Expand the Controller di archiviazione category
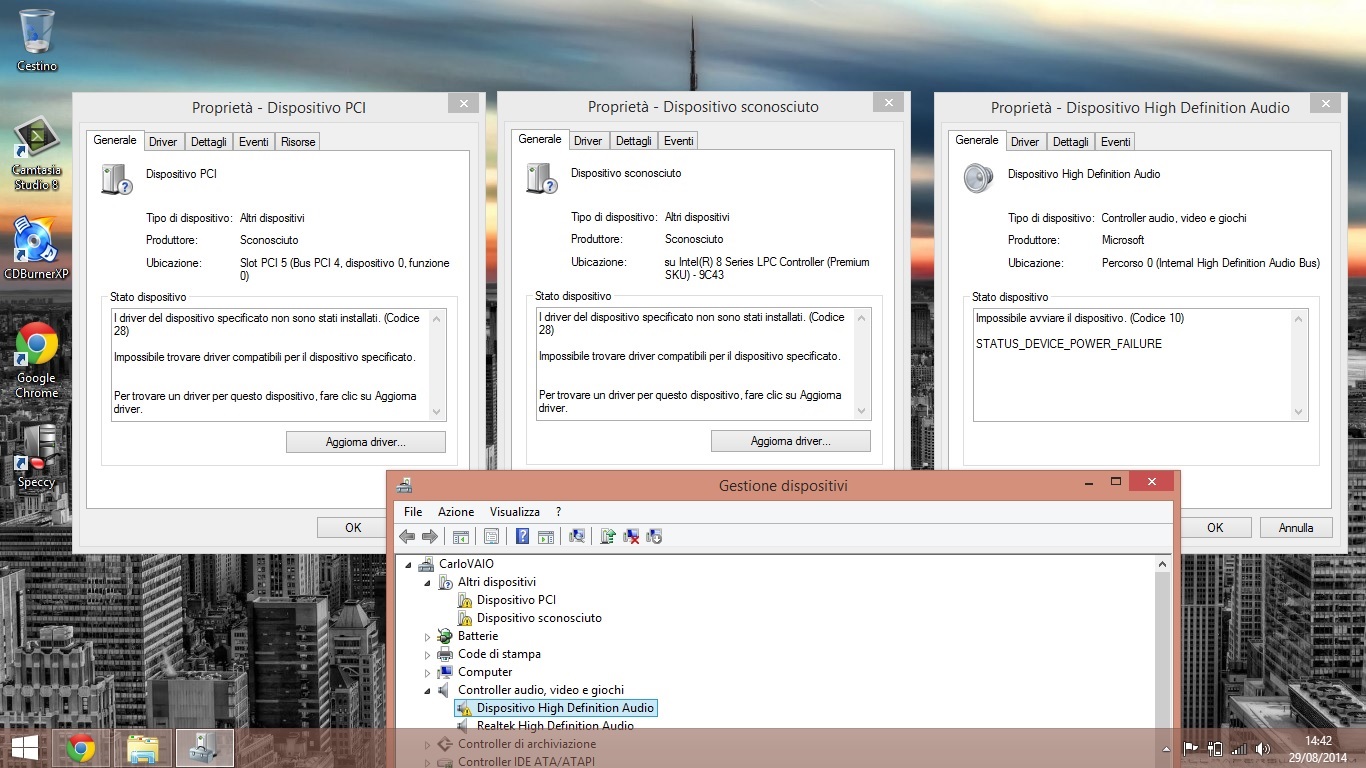 click(x=427, y=744)
